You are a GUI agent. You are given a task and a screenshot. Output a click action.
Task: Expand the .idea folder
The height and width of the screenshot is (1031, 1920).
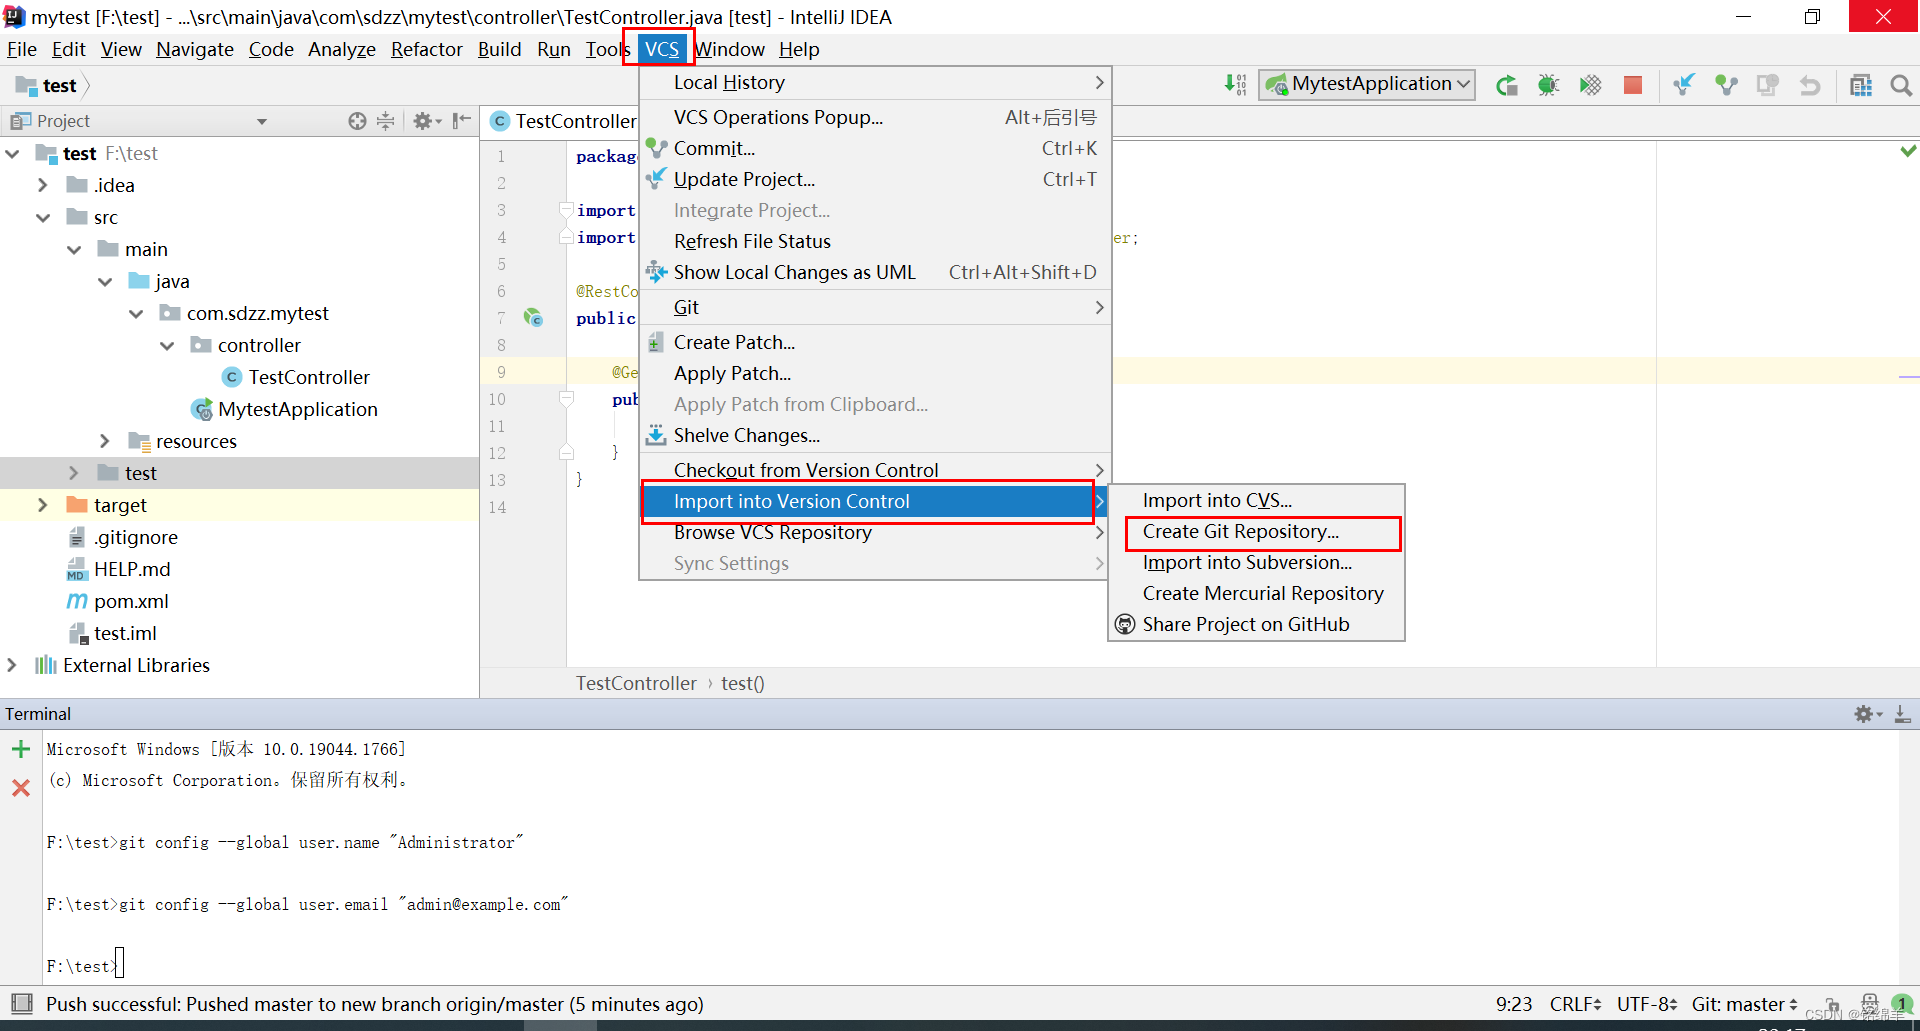(x=43, y=185)
